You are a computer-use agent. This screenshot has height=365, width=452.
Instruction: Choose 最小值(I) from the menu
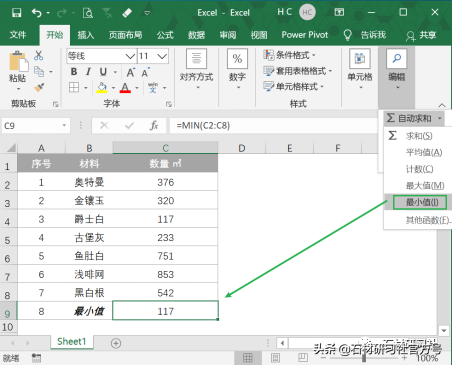coord(418,202)
